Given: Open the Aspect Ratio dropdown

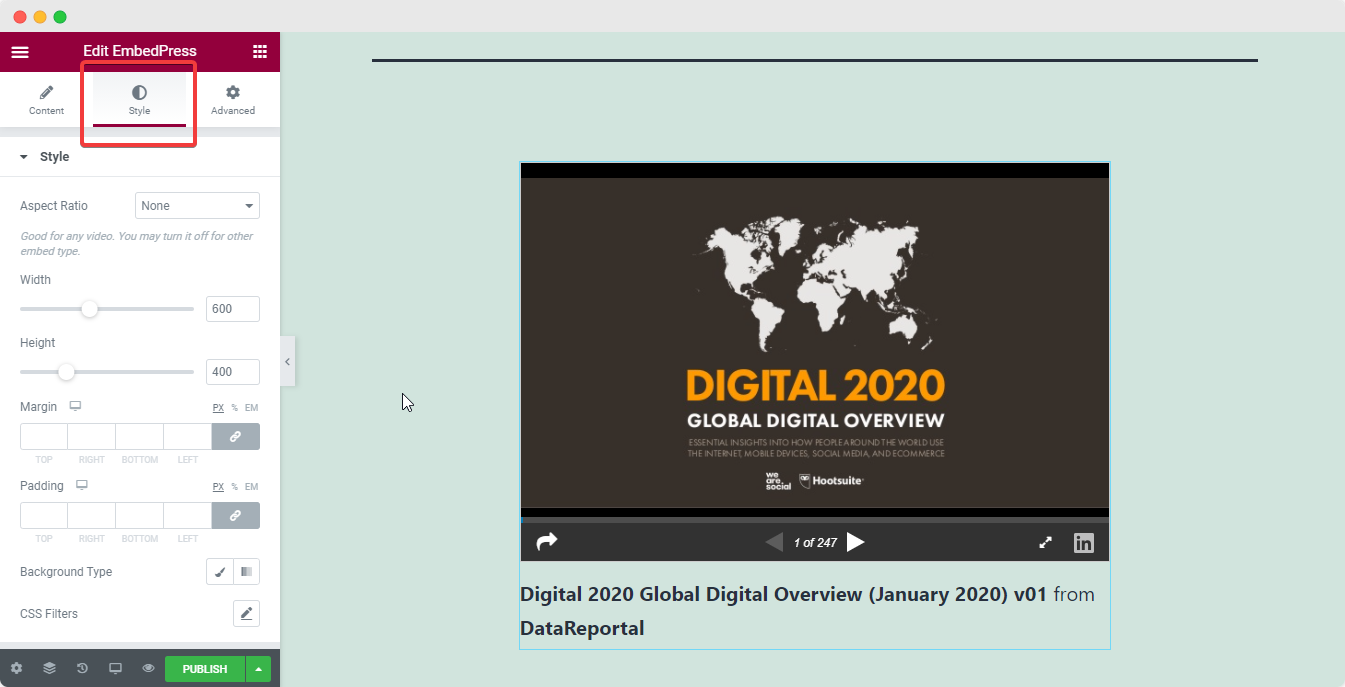Looking at the screenshot, I should tap(197, 206).
